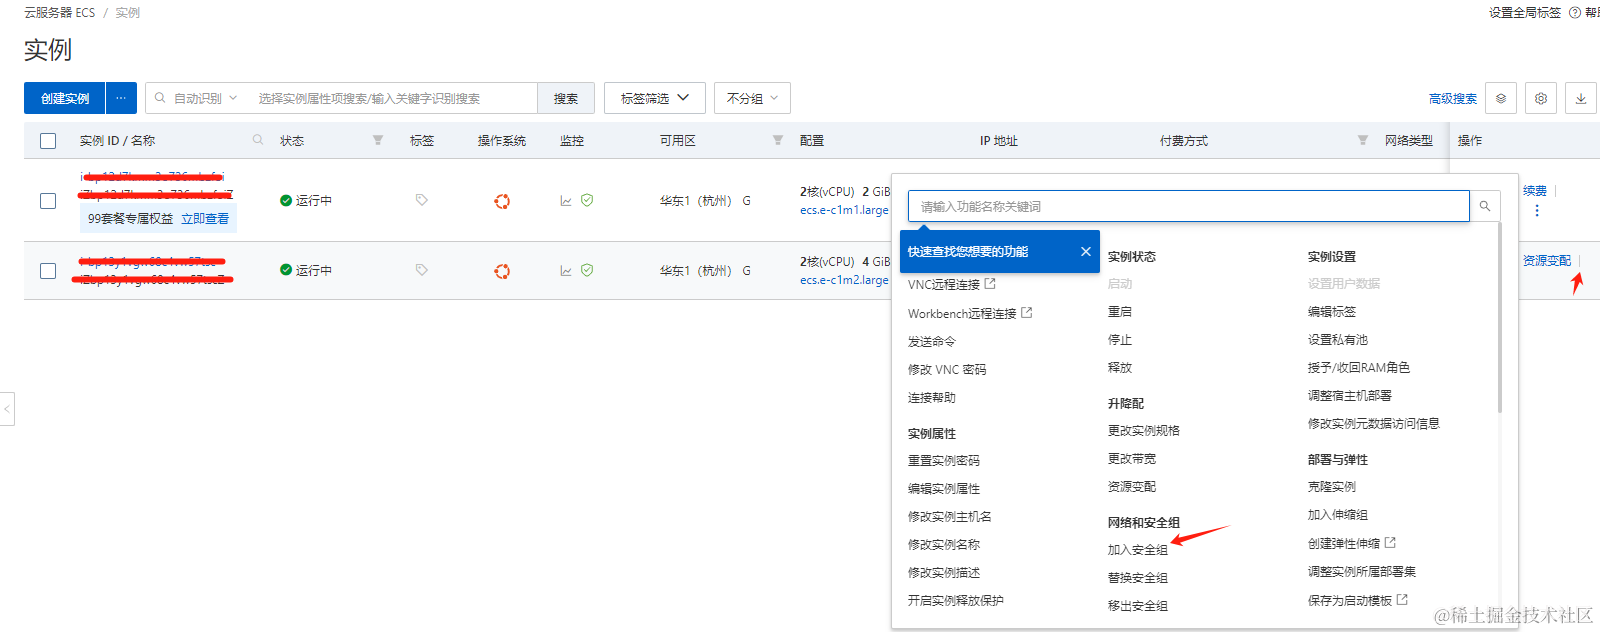Screen dimensions: 1600x632
Task: Select 更改实例规格 menu item
Action: coord(1144,431)
